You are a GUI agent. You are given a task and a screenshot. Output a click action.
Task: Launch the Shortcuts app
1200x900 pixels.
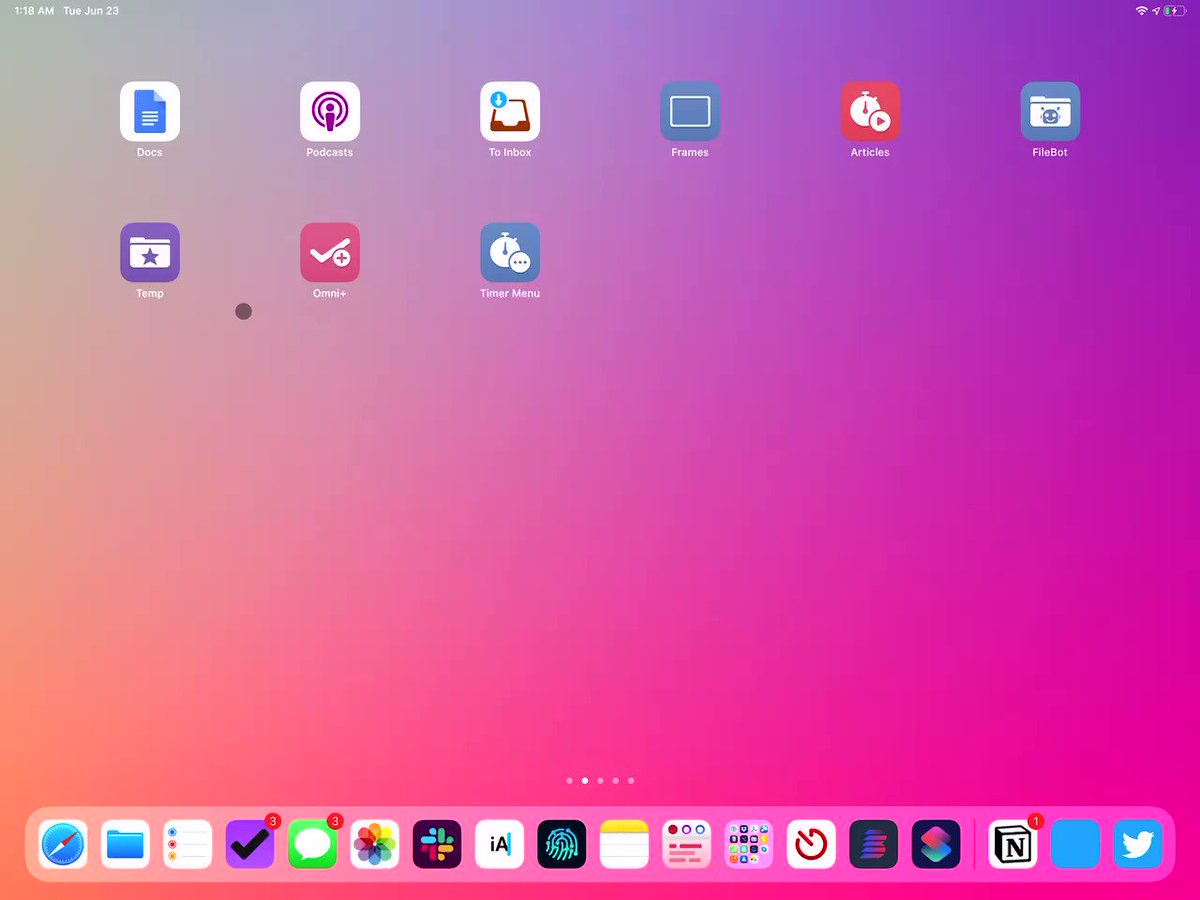click(936, 844)
